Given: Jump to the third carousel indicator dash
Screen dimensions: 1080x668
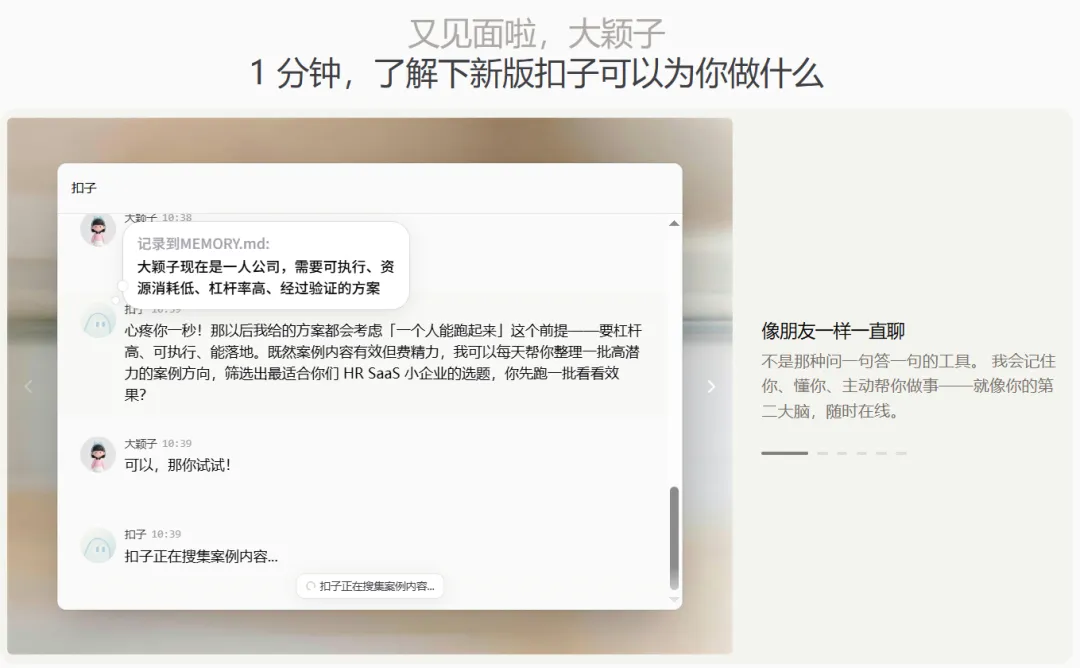Looking at the screenshot, I should 842,453.
